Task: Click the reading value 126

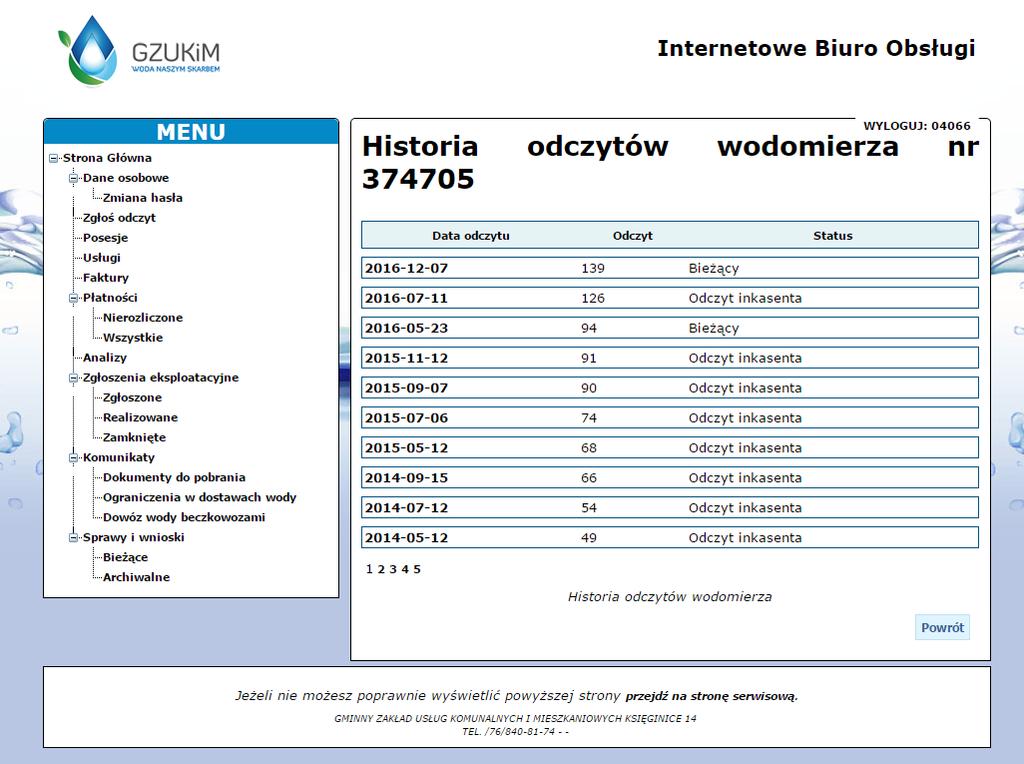Action: [x=593, y=298]
